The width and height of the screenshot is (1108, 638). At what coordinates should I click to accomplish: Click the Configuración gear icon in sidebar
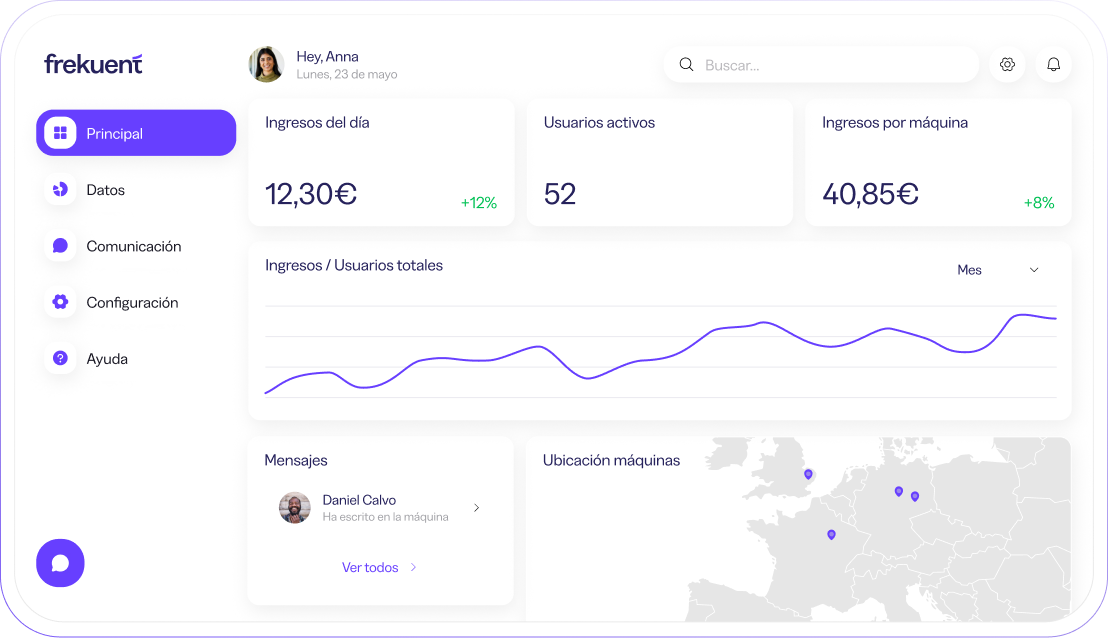click(60, 302)
